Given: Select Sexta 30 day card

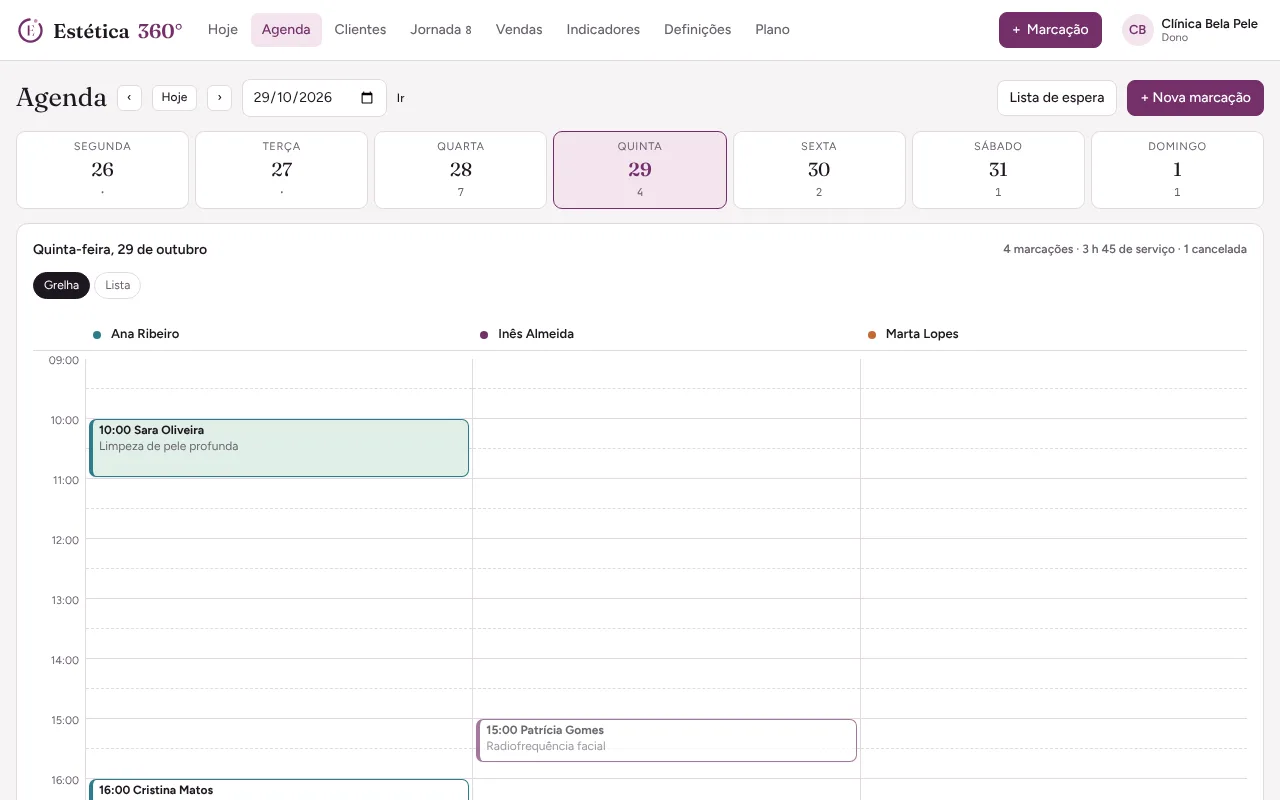Looking at the screenshot, I should click(x=819, y=170).
